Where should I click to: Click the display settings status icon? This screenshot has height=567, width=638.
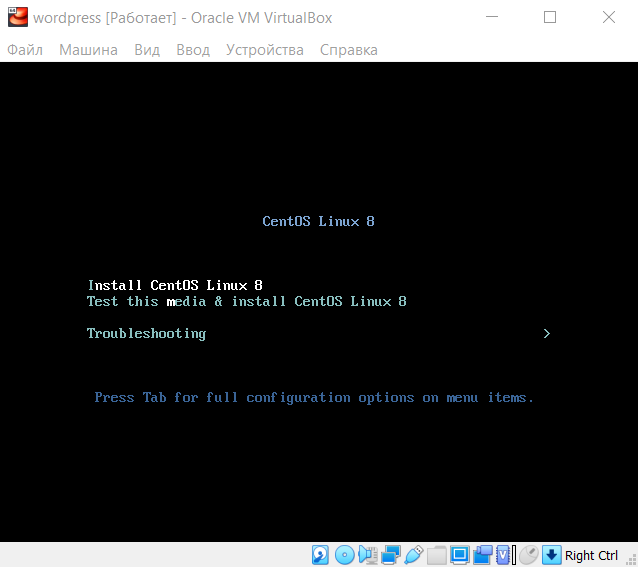(x=460, y=555)
